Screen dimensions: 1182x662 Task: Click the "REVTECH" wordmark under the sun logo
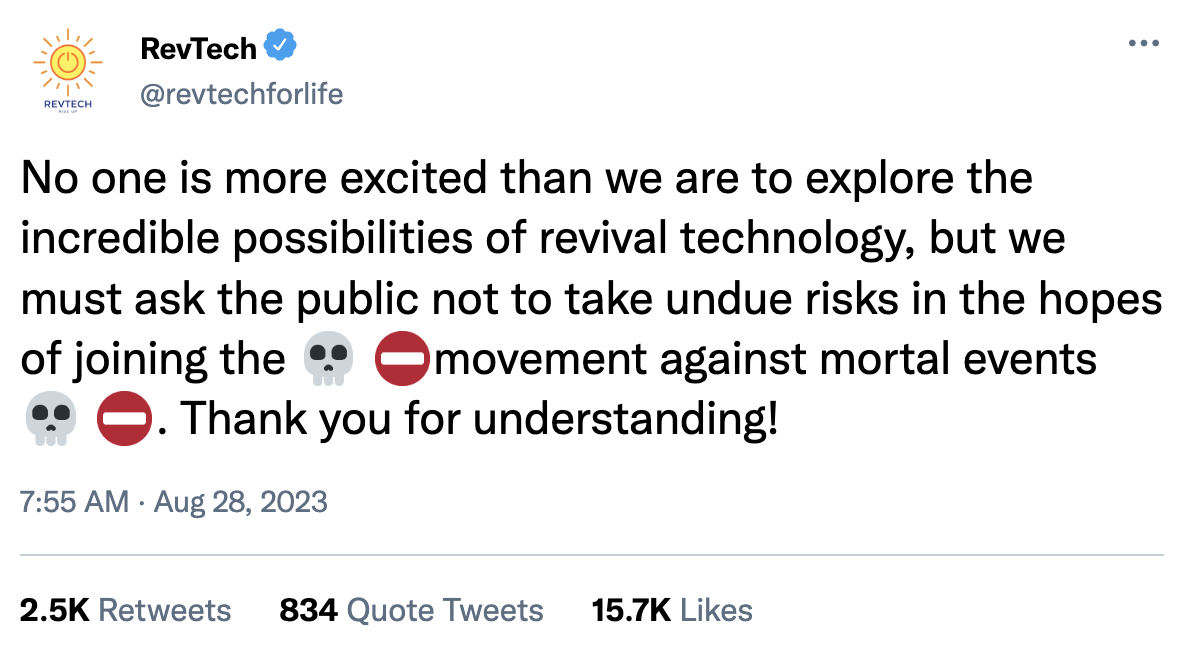click(x=68, y=103)
